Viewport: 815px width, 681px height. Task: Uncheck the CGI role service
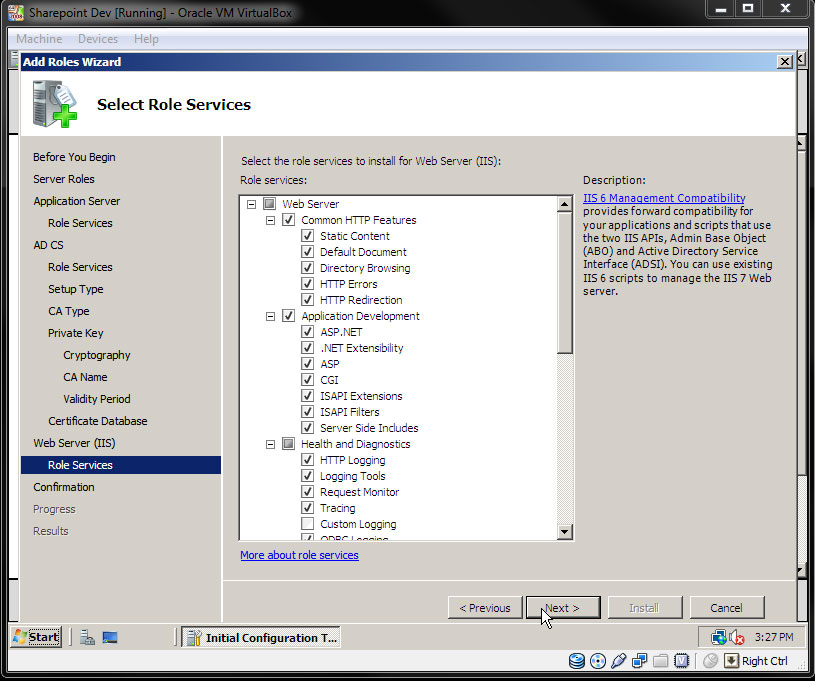coord(308,380)
